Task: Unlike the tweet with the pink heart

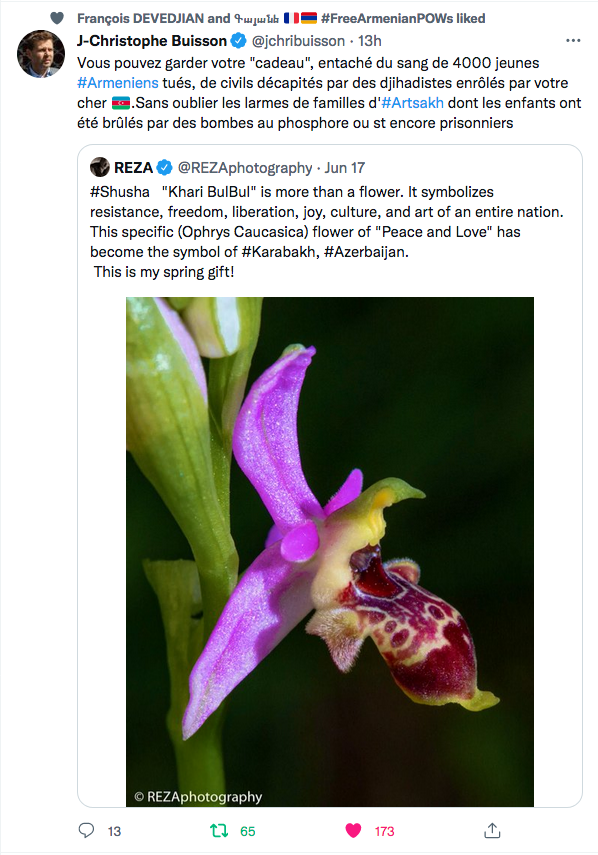Action: click(x=353, y=830)
